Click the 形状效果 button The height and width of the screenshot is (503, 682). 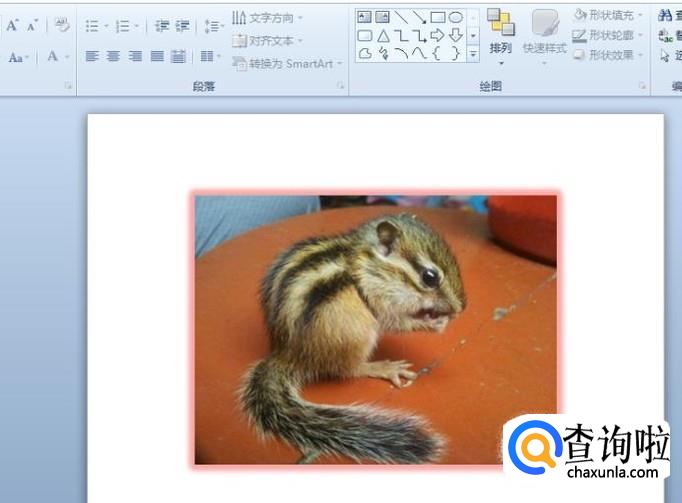[x=608, y=55]
